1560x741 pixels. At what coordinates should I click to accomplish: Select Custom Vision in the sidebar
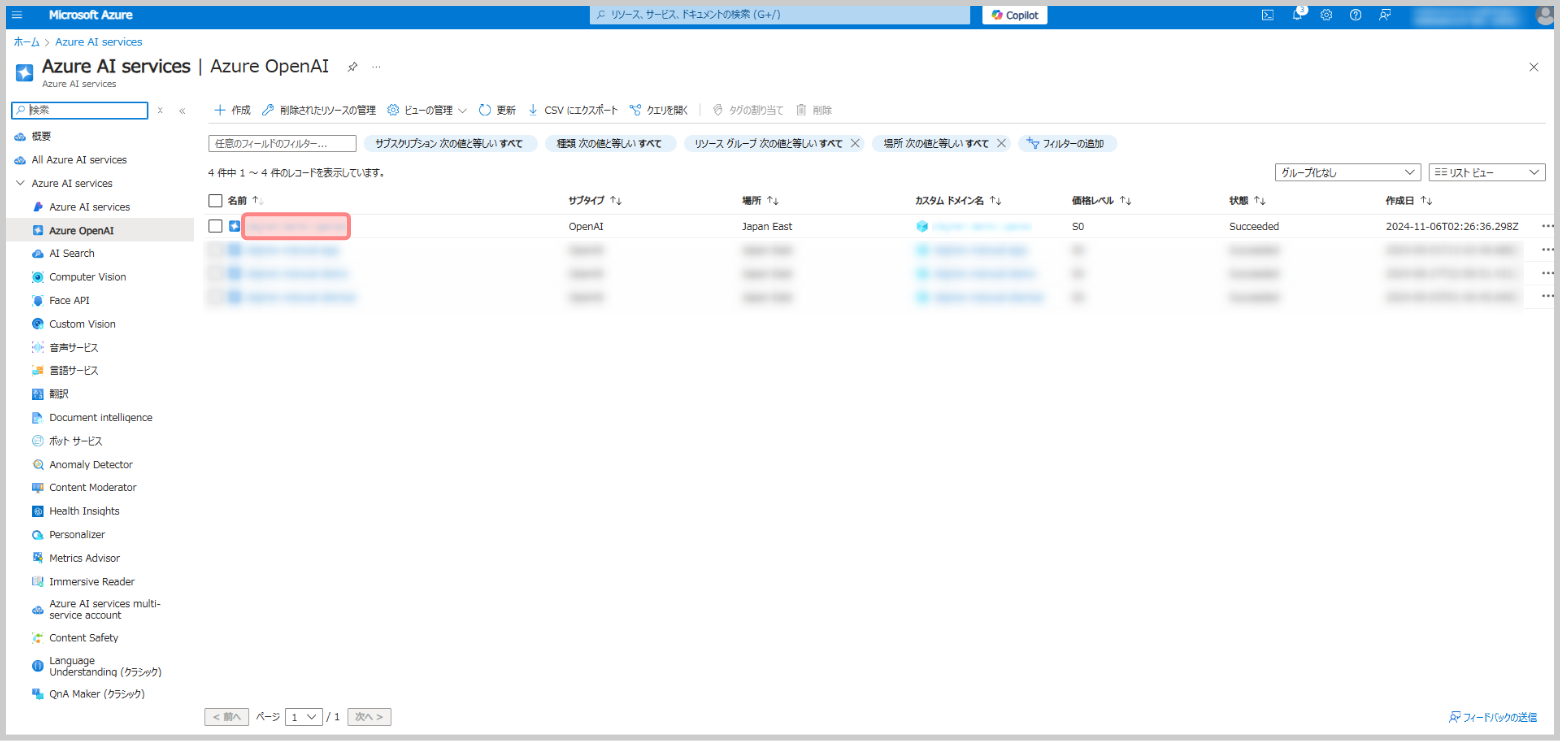[x=82, y=324]
